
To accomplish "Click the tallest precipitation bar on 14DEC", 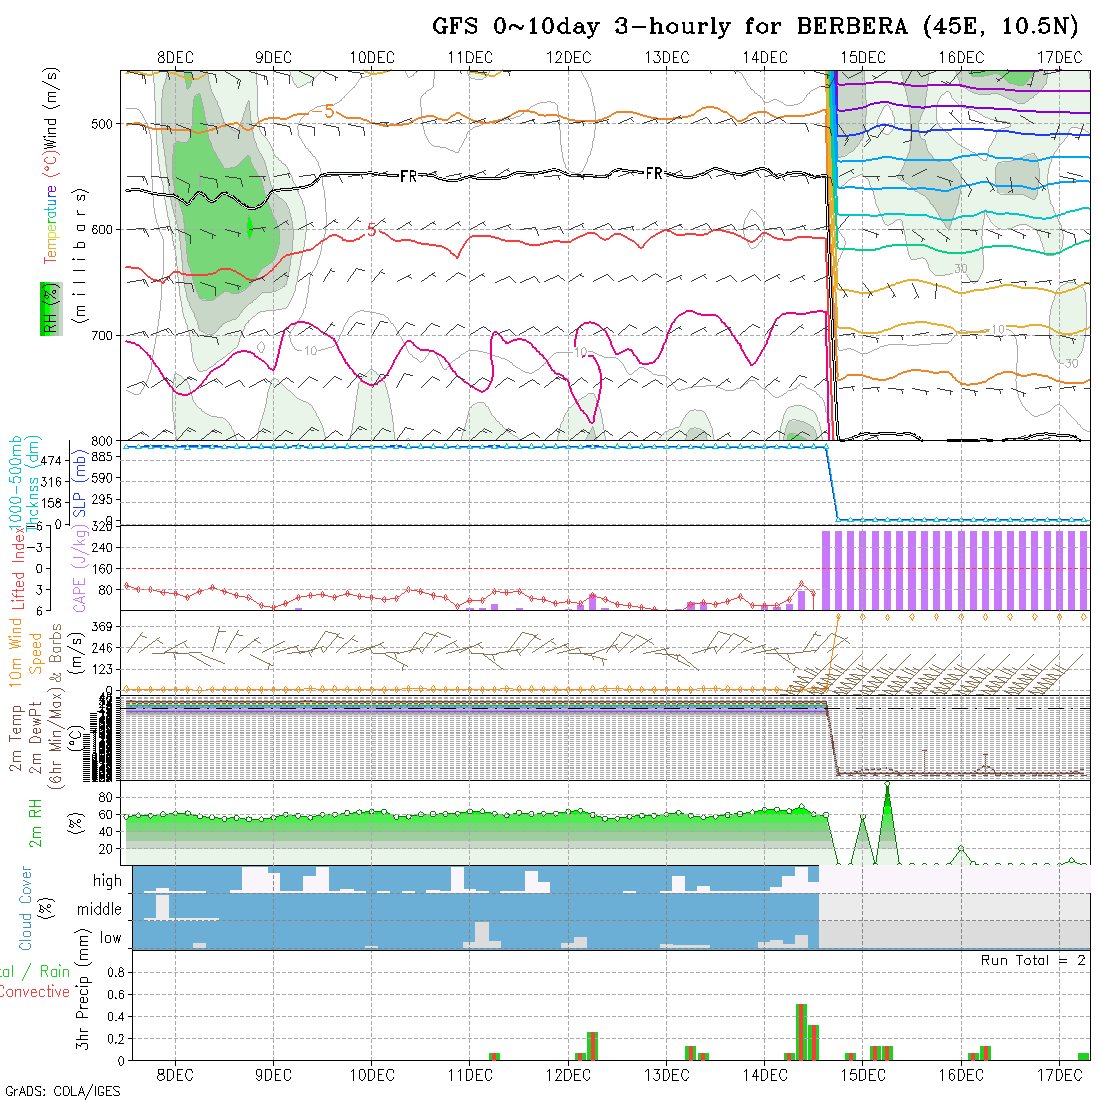I will click(x=801, y=1031).
